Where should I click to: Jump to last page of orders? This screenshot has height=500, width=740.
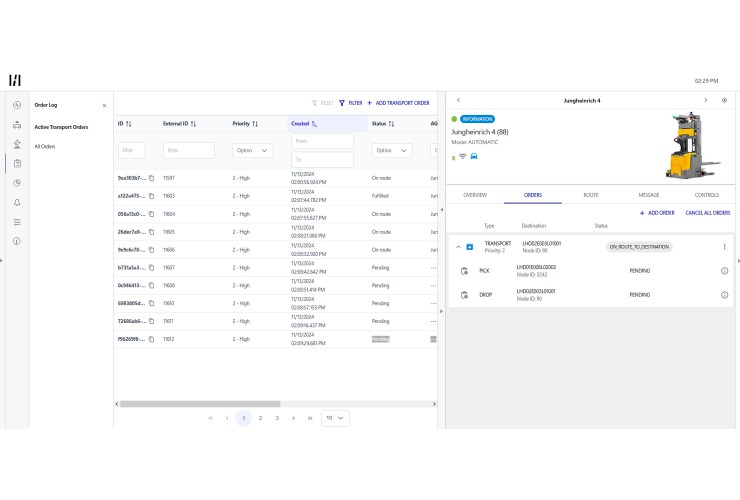tap(310, 418)
